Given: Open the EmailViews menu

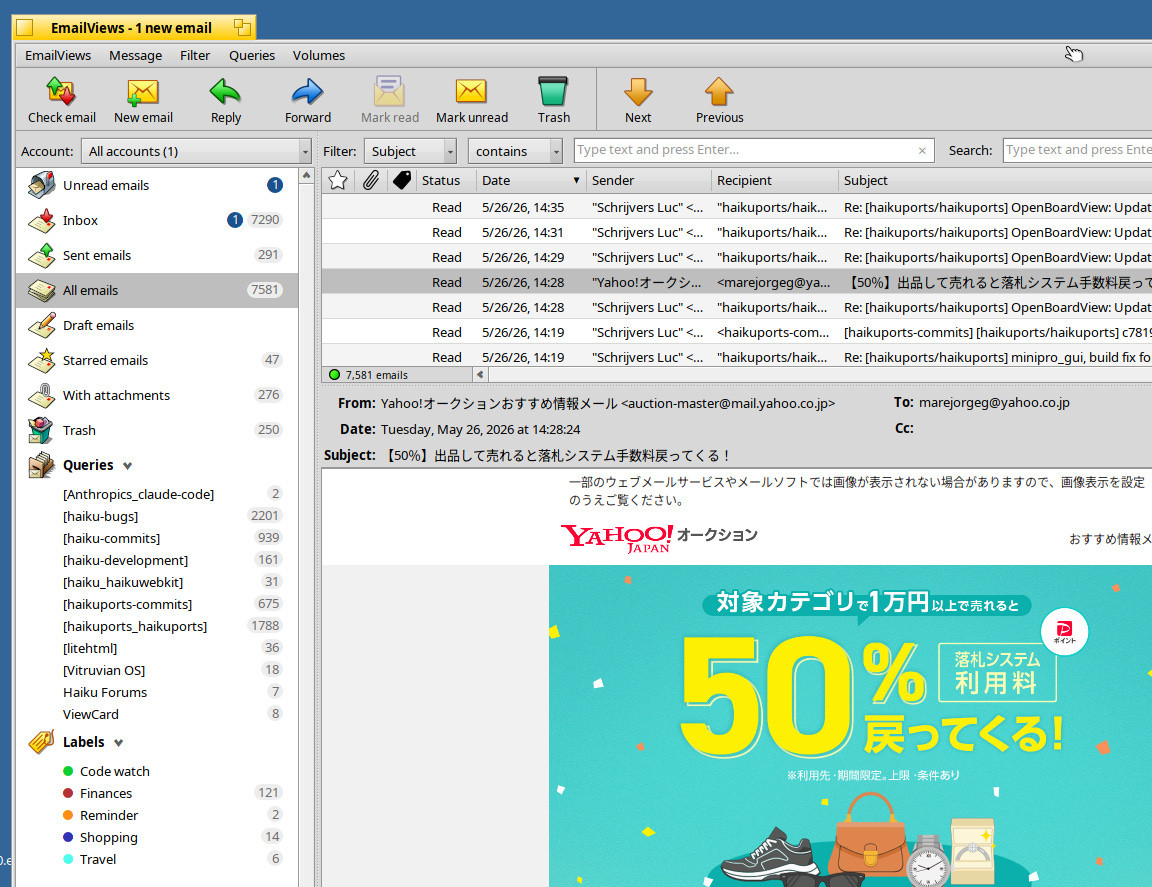Looking at the screenshot, I should (x=58, y=55).
